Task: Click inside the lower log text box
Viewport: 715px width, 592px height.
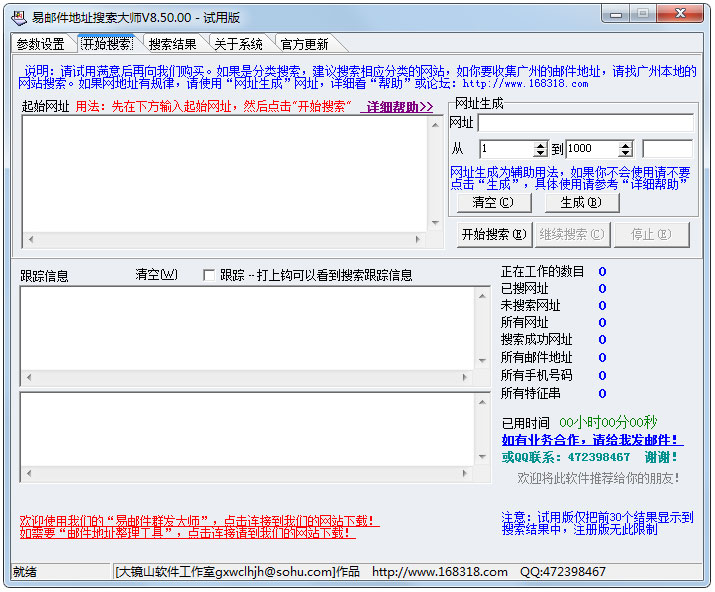Action: (248, 430)
